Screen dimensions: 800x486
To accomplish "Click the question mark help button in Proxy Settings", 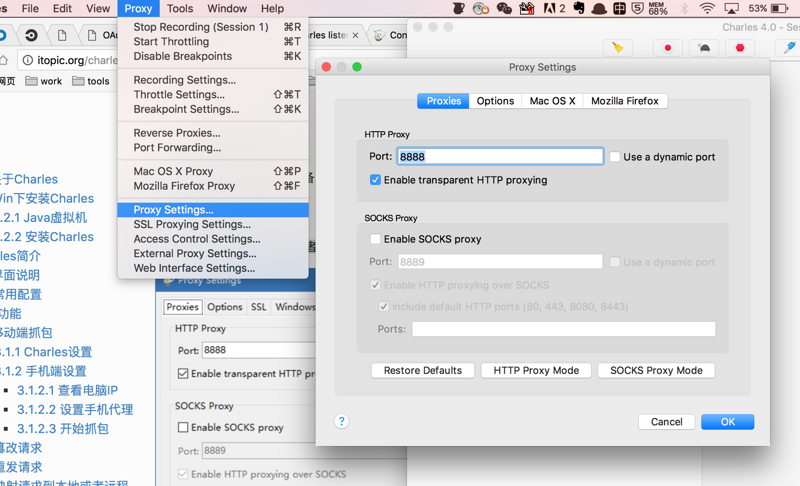I will point(341,421).
